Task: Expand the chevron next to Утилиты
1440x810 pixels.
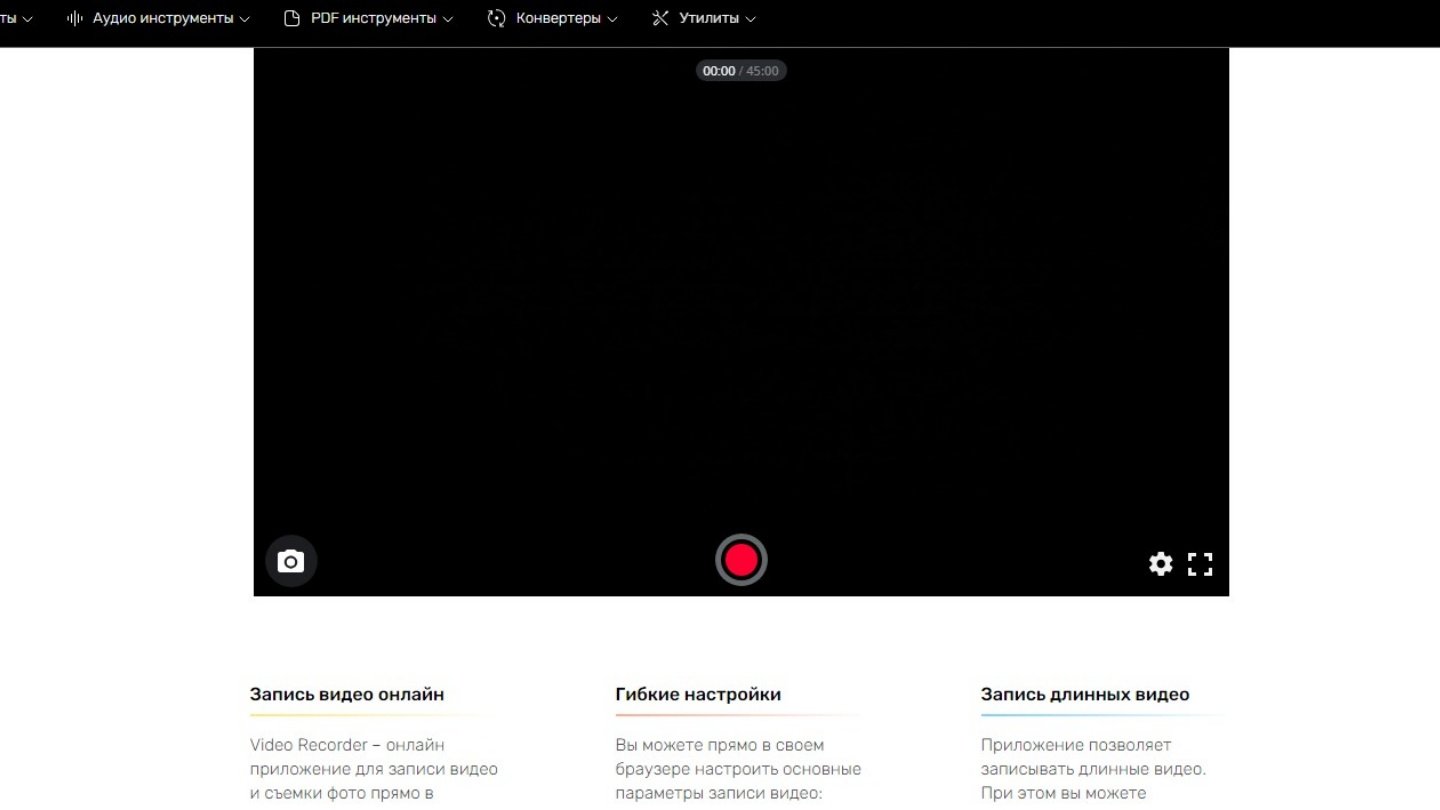Action: (x=750, y=19)
